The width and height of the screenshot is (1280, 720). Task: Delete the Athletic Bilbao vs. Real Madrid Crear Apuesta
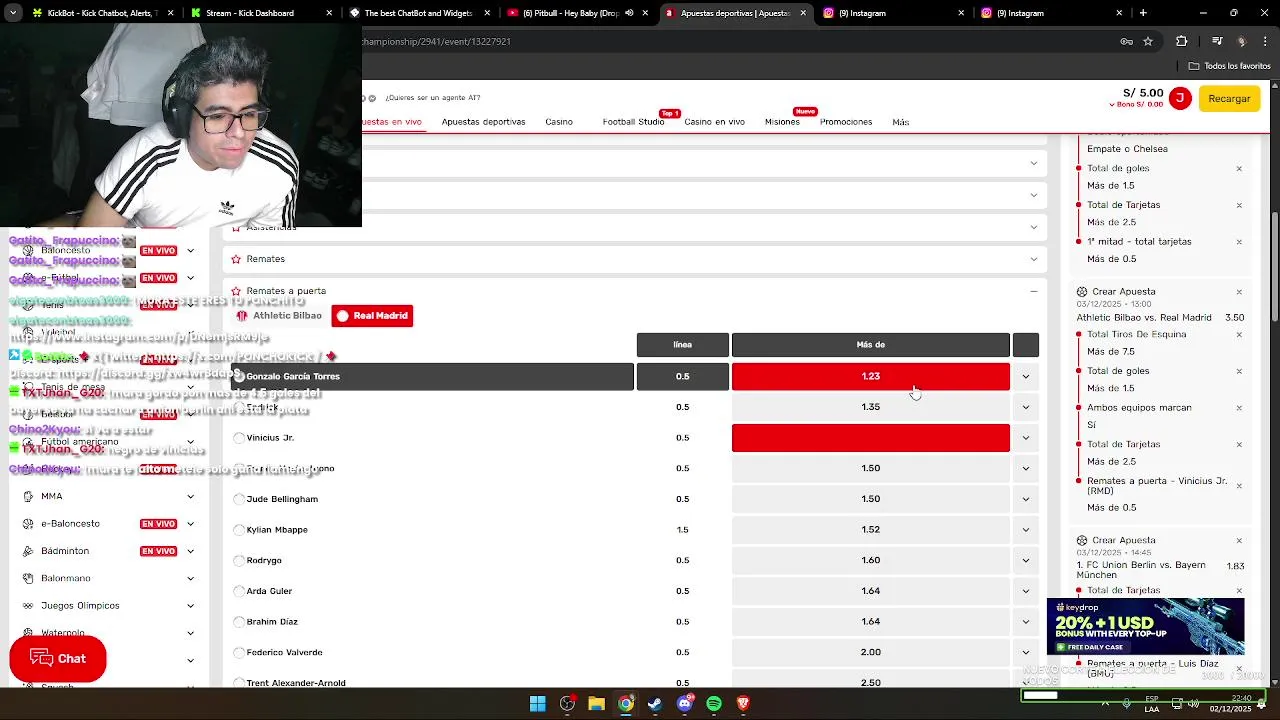[x=1239, y=292]
